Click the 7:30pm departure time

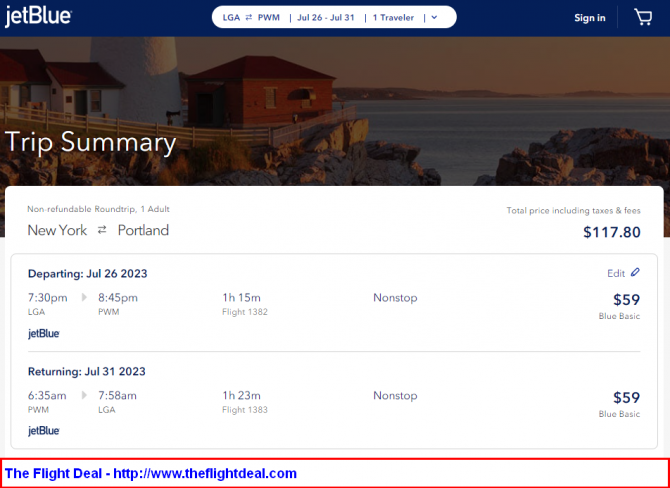(47, 297)
